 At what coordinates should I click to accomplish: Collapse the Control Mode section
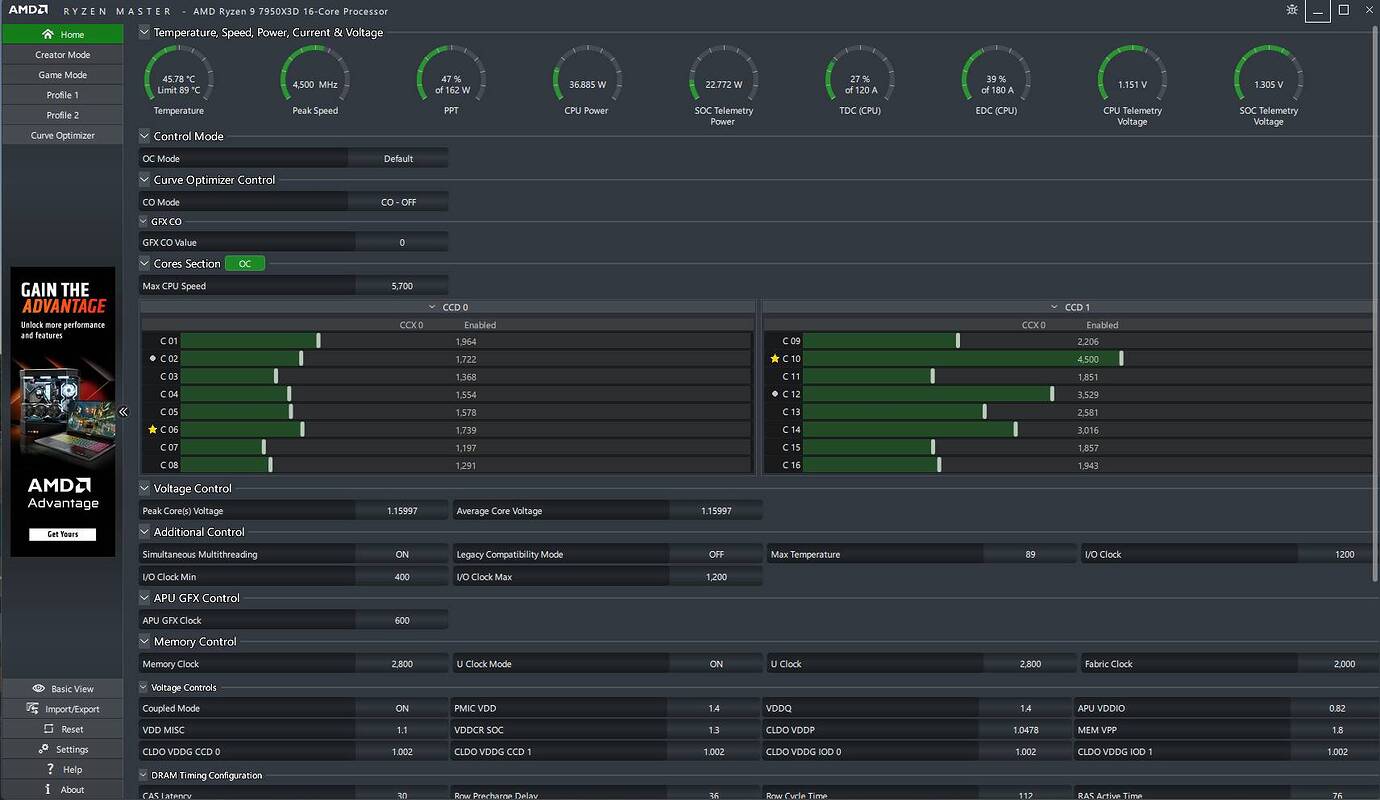tap(145, 137)
